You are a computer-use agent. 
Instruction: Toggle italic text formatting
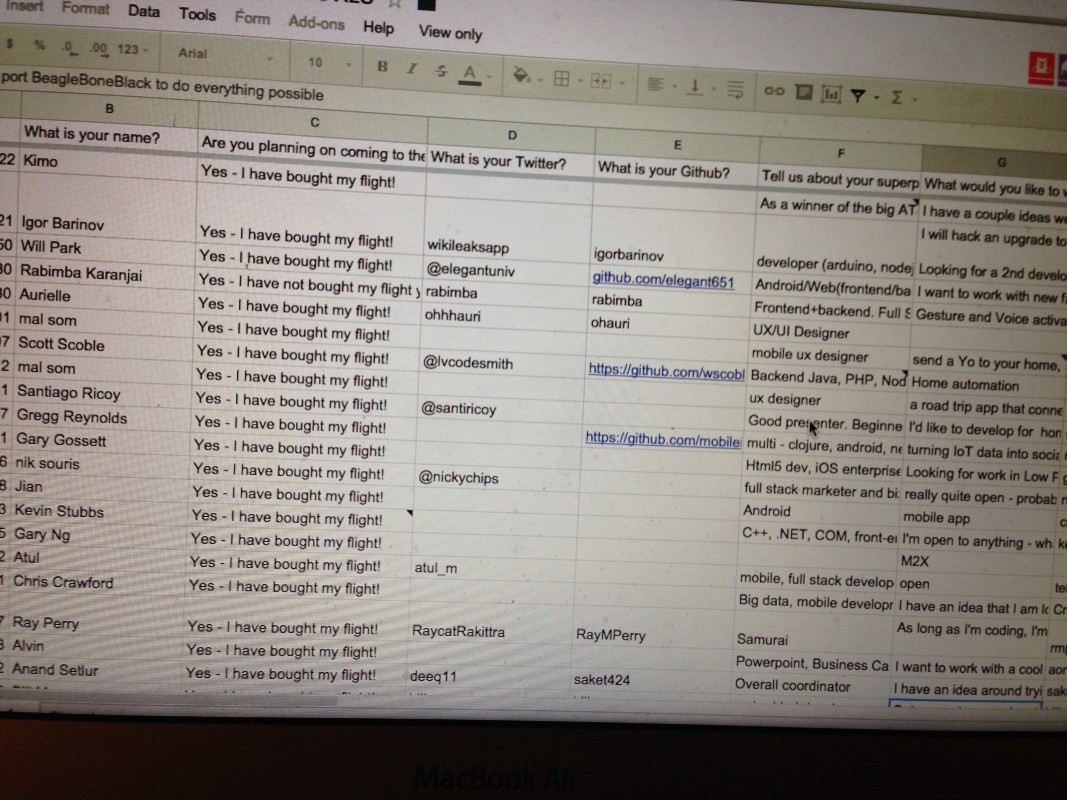pyautogui.click(x=411, y=69)
